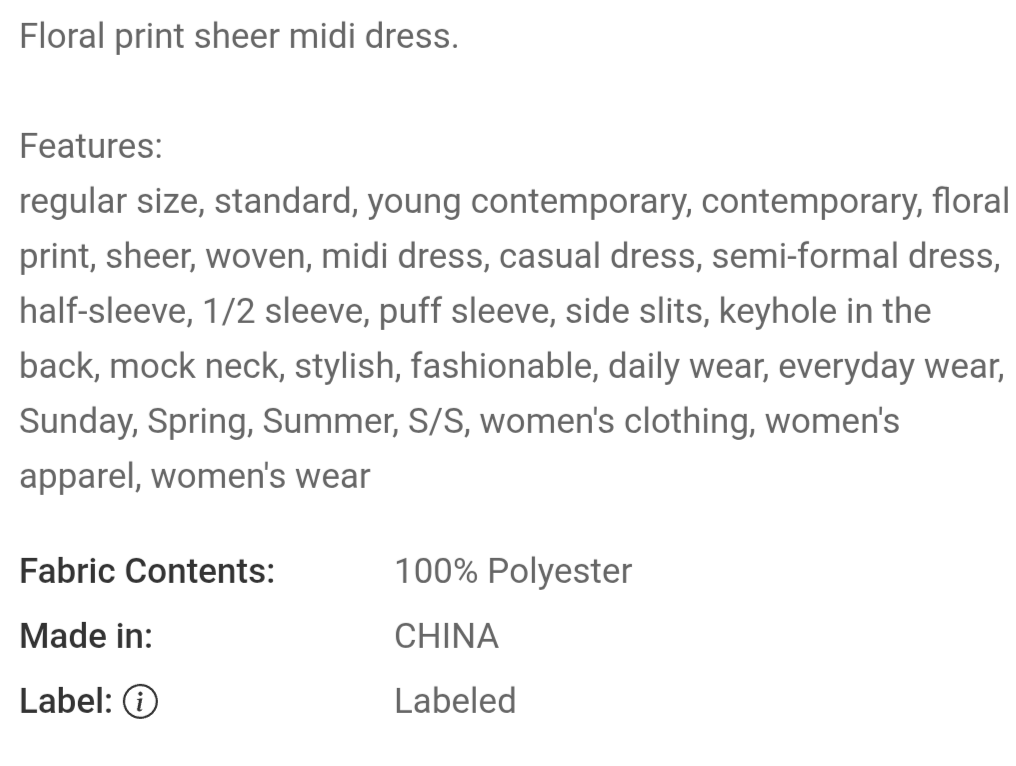
Task: Click the Floral print sheer midi dress title
Action: (x=239, y=36)
